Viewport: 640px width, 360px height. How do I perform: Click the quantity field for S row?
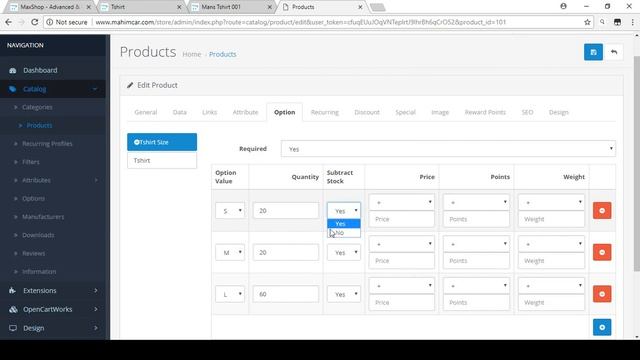click(x=286, y=211)
